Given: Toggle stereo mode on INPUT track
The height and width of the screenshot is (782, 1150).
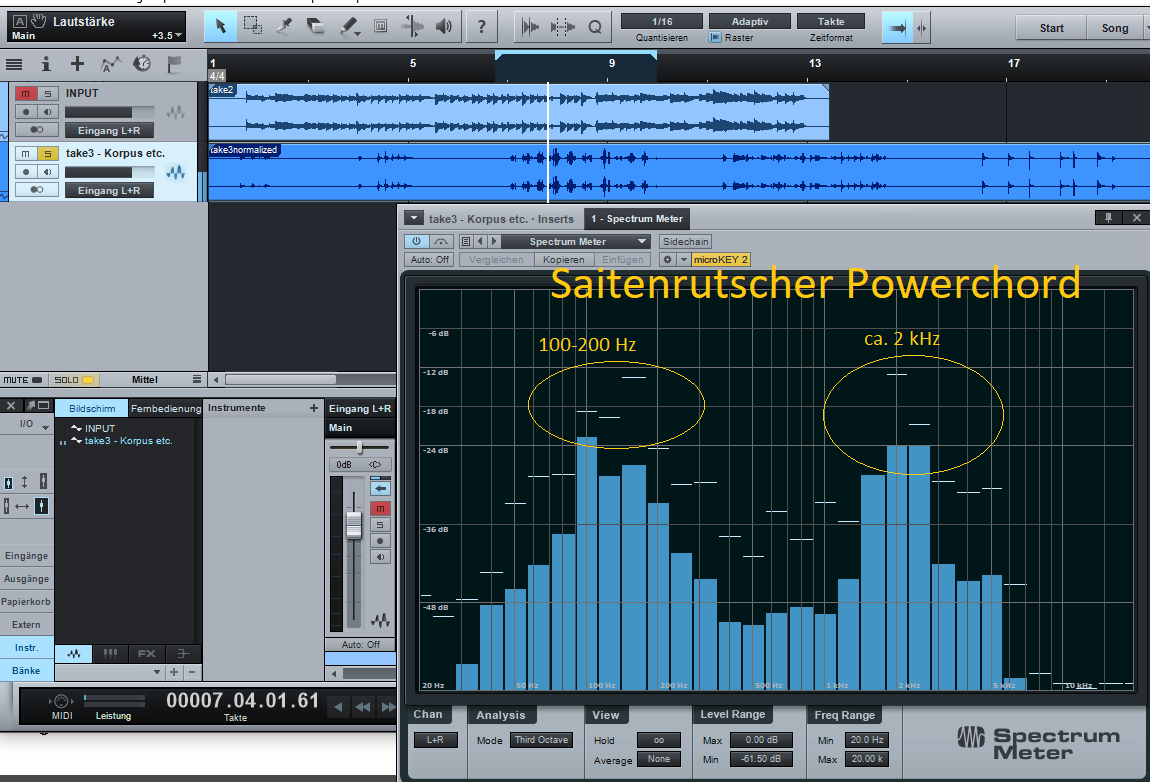Looking at the screenshot, I should [37, 130].
